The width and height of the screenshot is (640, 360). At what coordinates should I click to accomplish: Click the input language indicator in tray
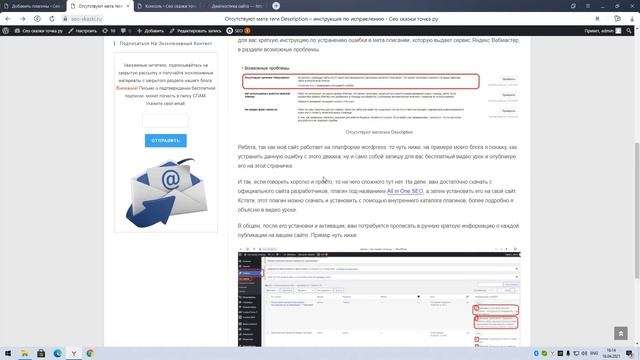point(594,353)
